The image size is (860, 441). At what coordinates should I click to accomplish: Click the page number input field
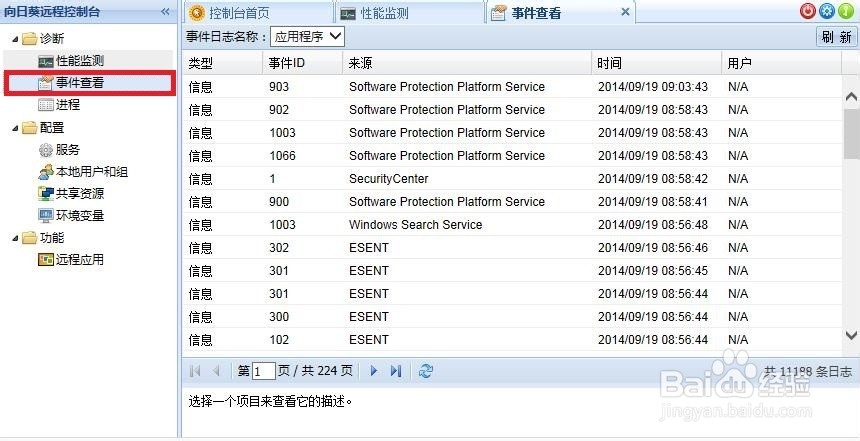coord(264,371)
